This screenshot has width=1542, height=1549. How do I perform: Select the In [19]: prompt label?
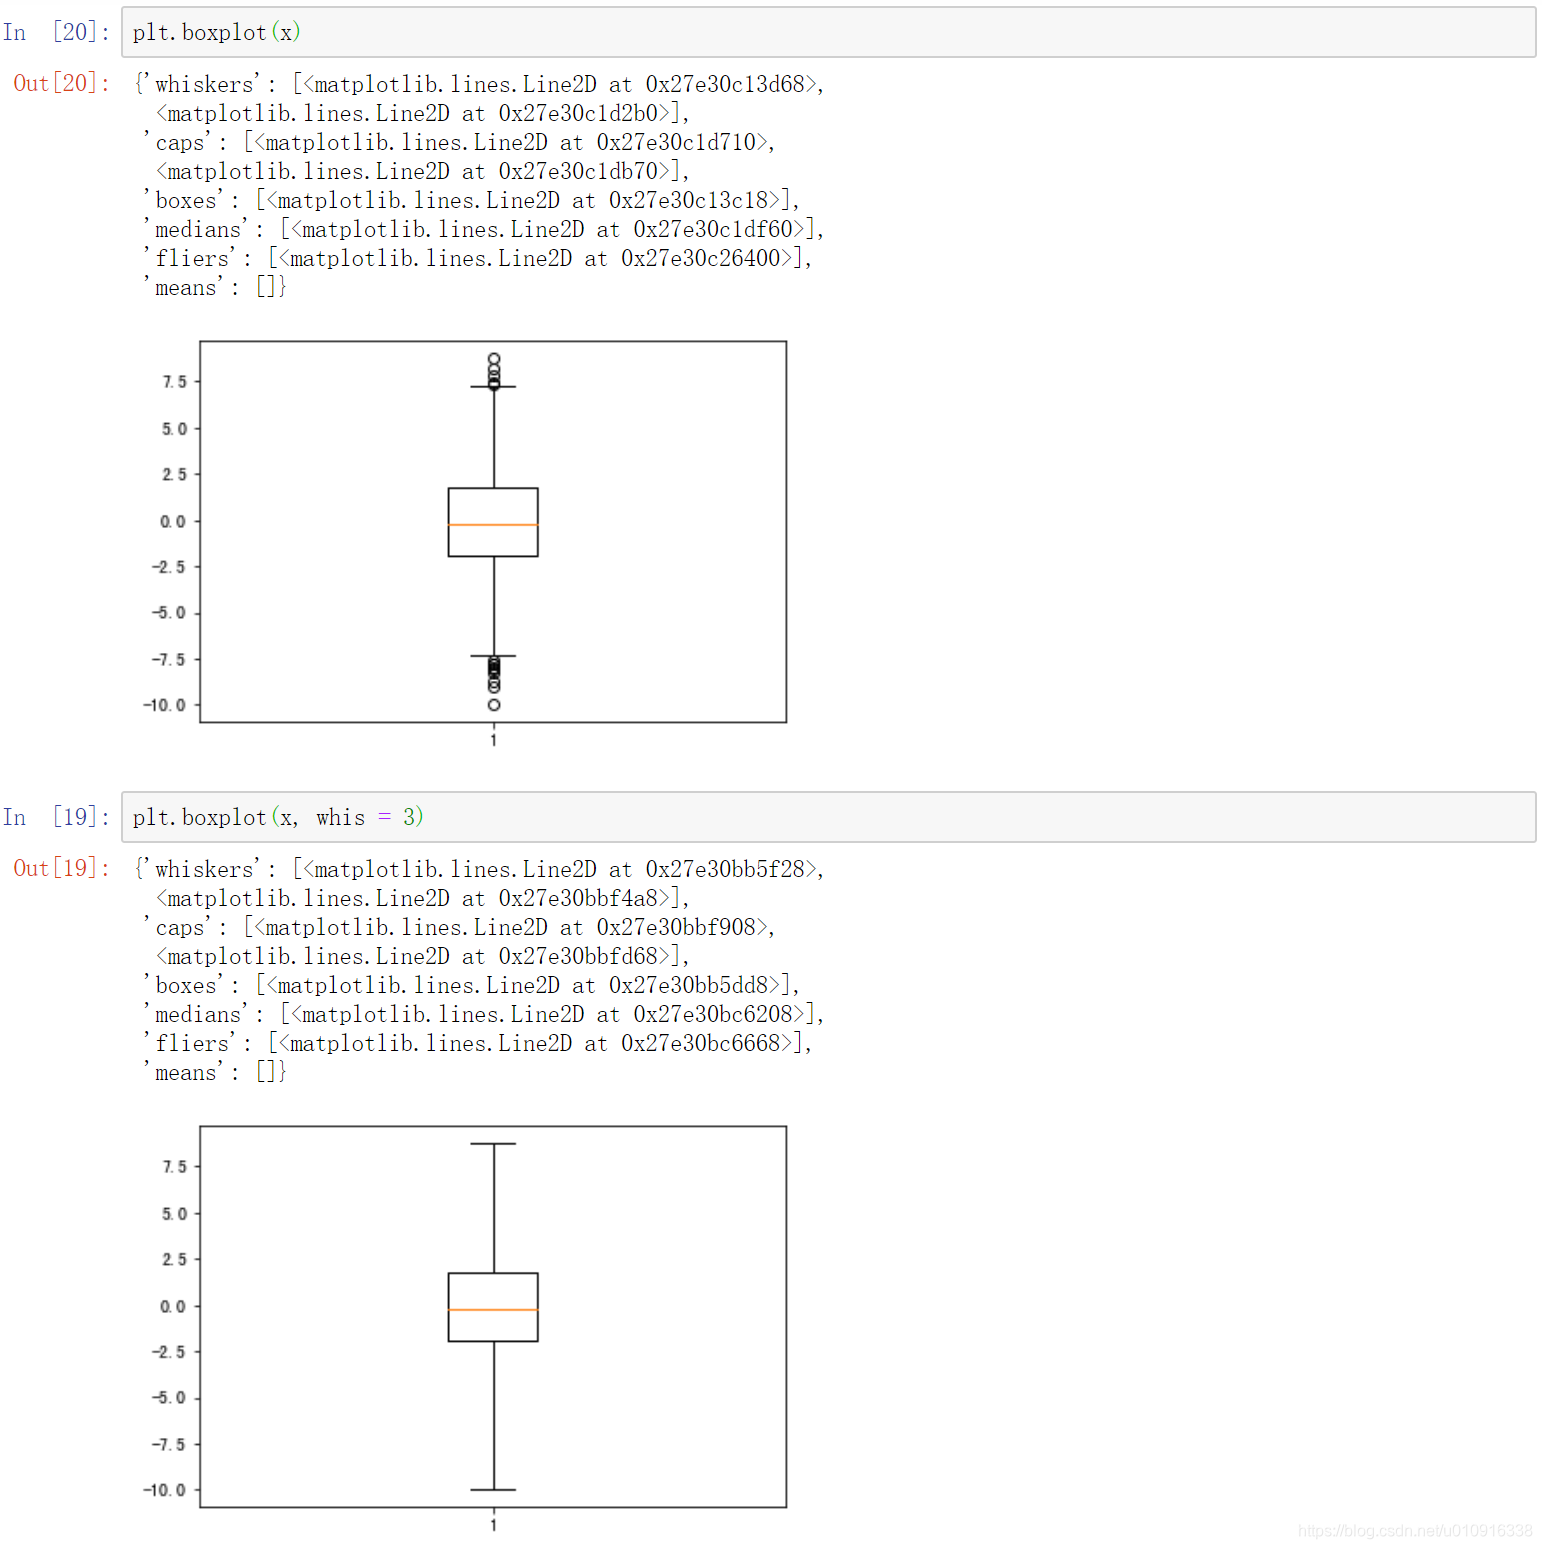click(56, 817)
